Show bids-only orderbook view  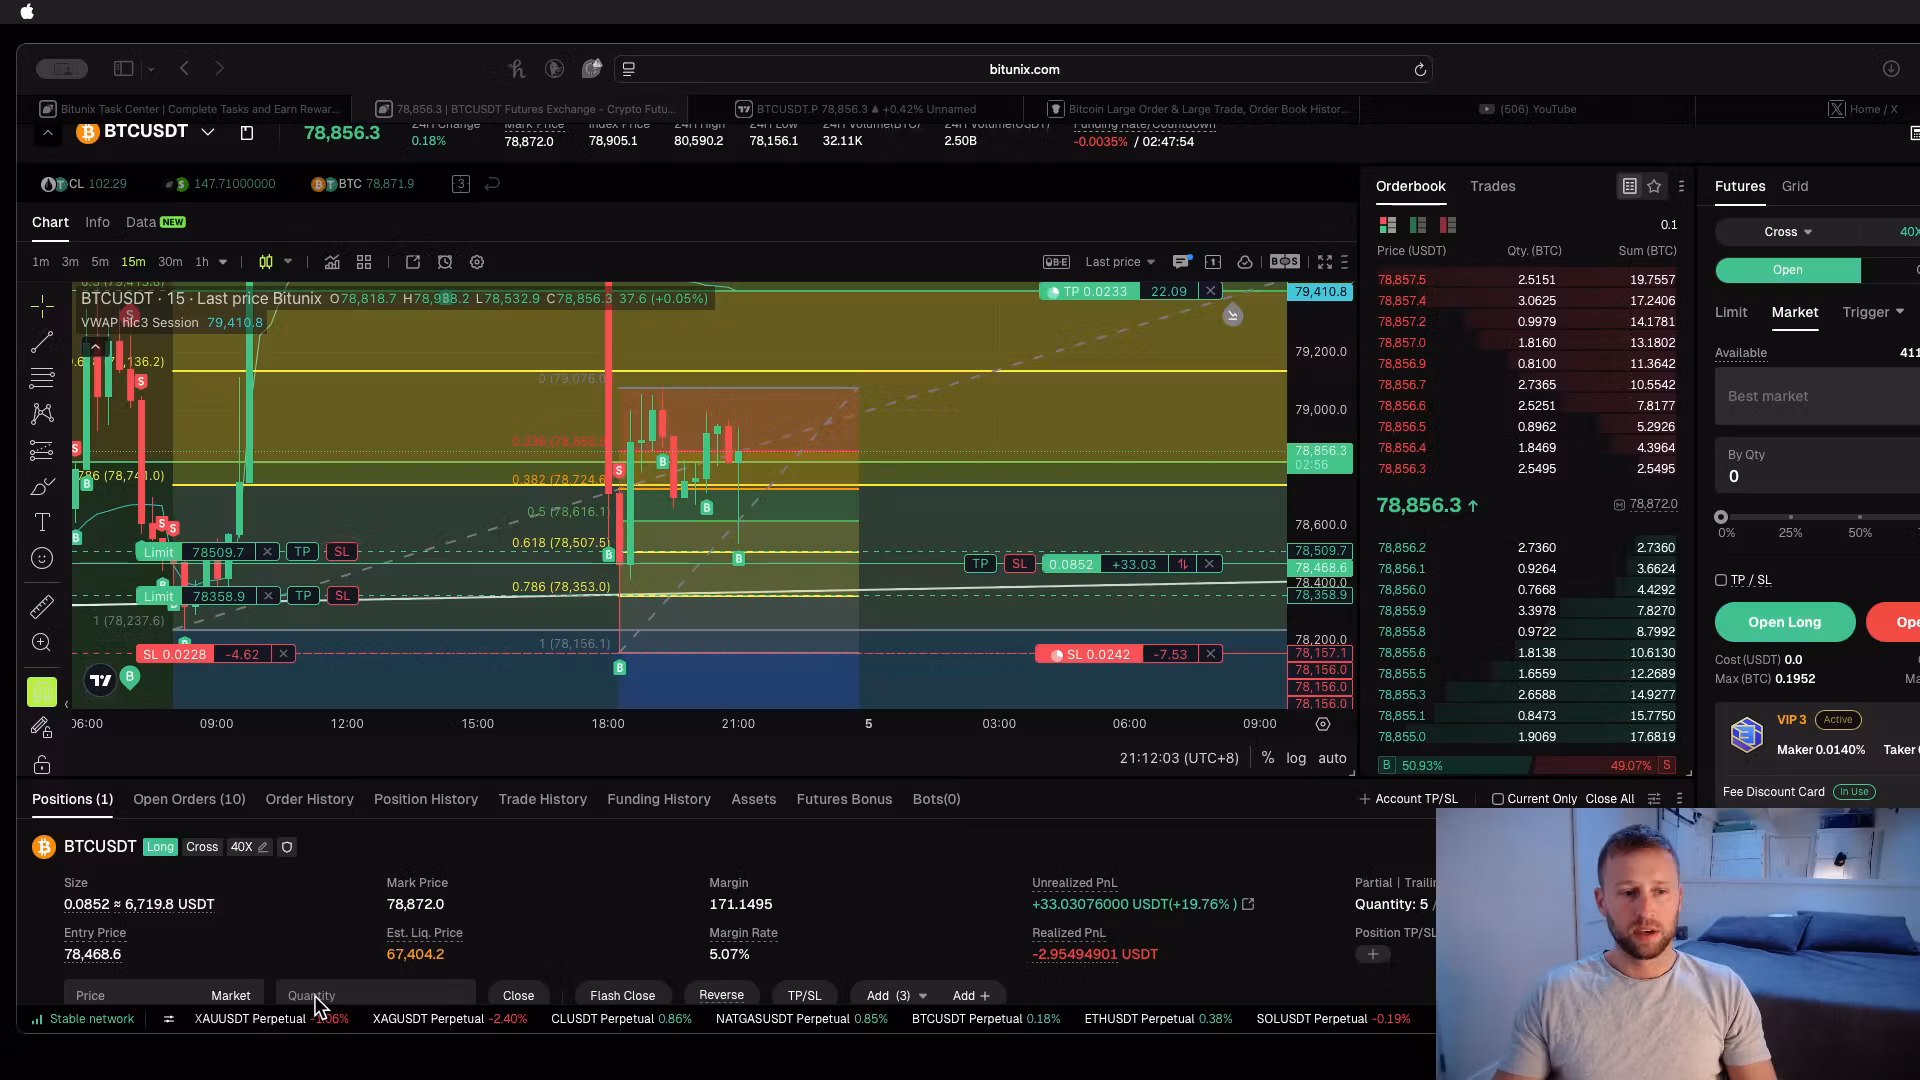click(1418, 225)
